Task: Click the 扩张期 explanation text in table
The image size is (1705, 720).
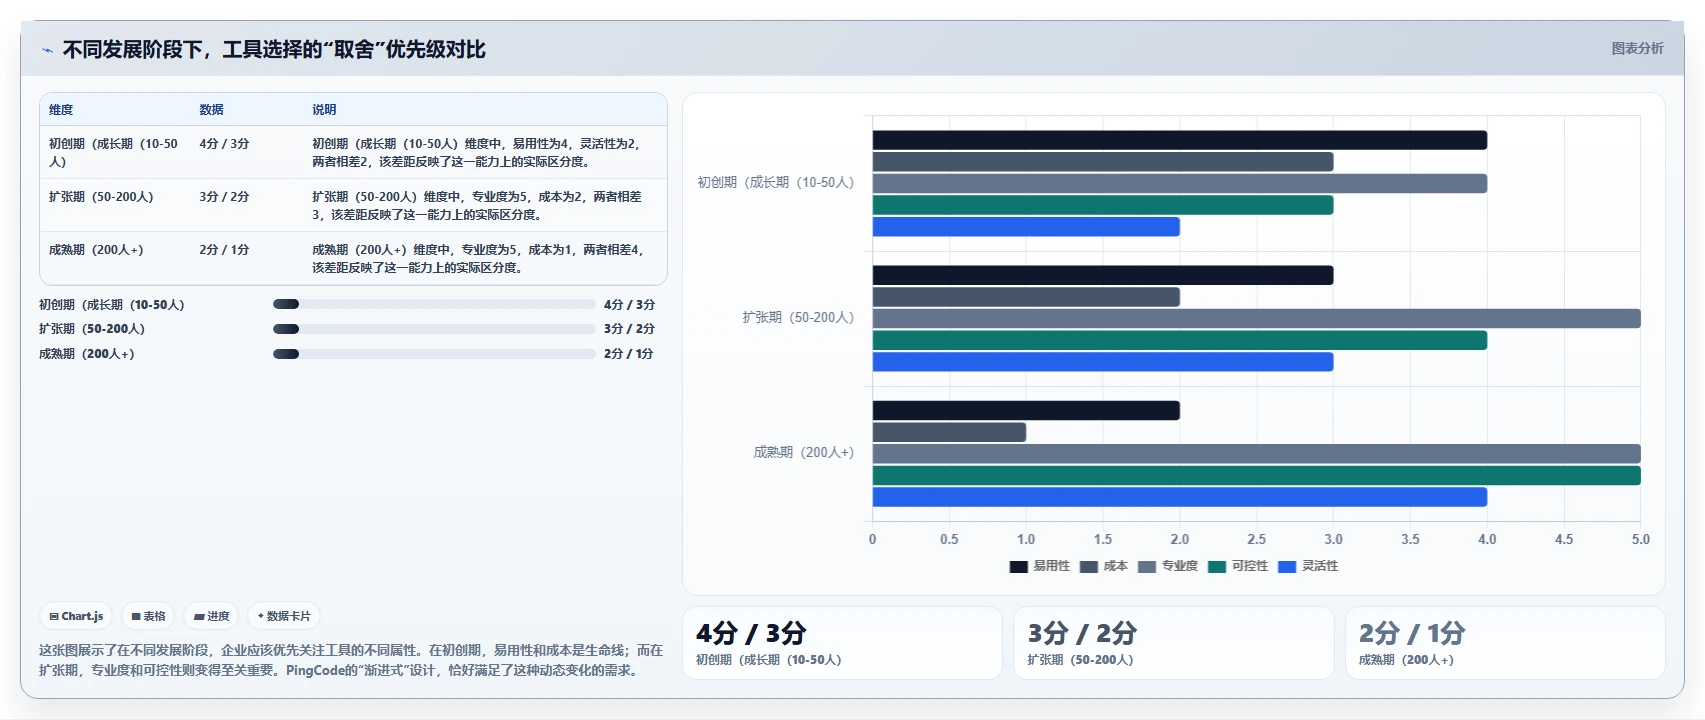Action: coord(477,205)
